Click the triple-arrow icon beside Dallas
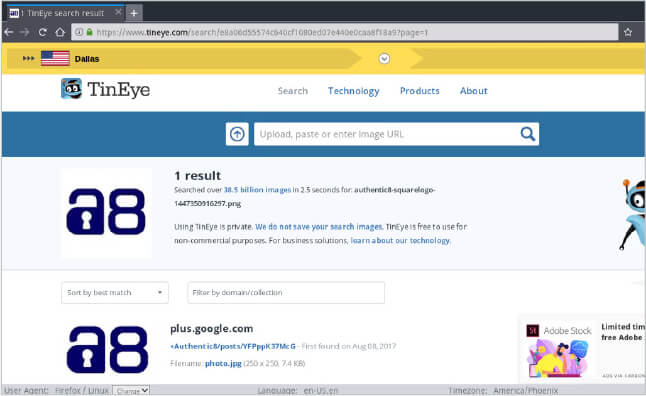The image size is (646, 396). 28,59
